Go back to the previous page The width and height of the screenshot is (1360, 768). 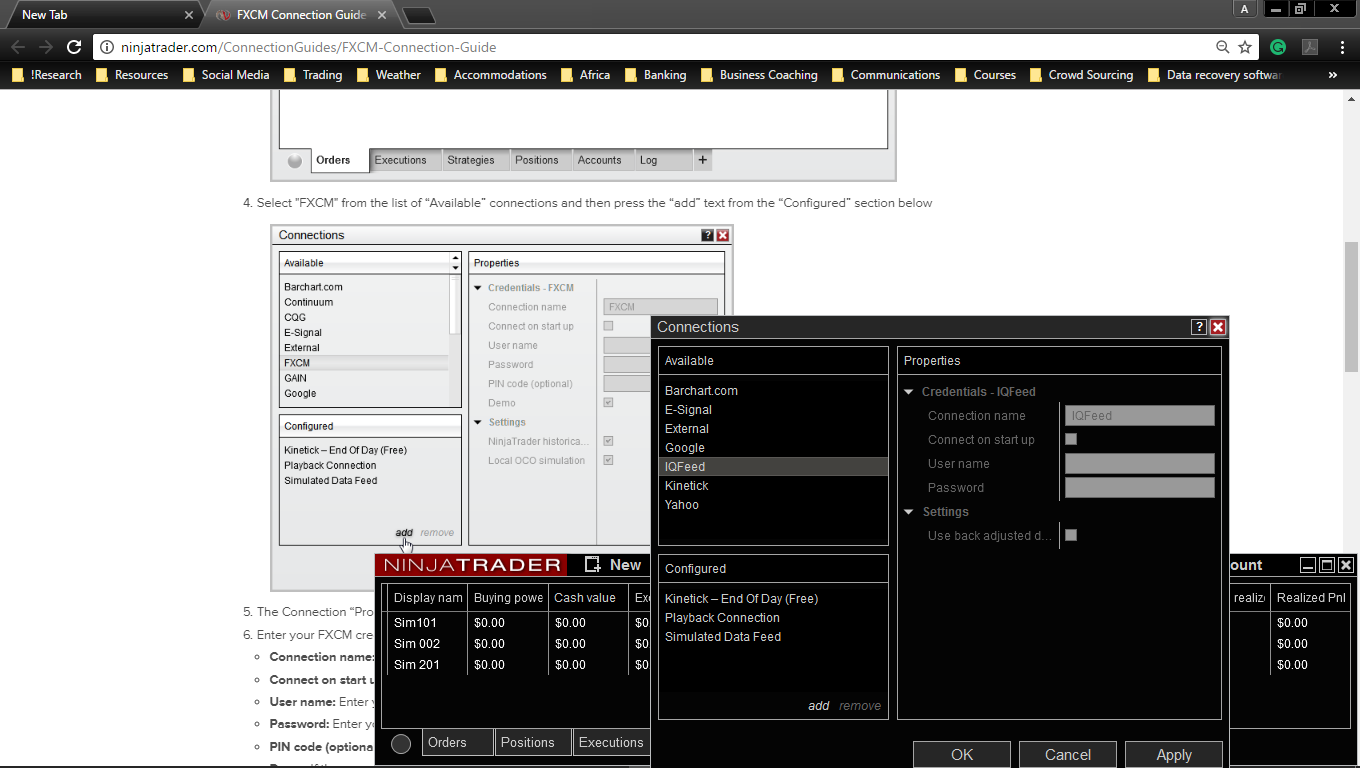(18, 47)
